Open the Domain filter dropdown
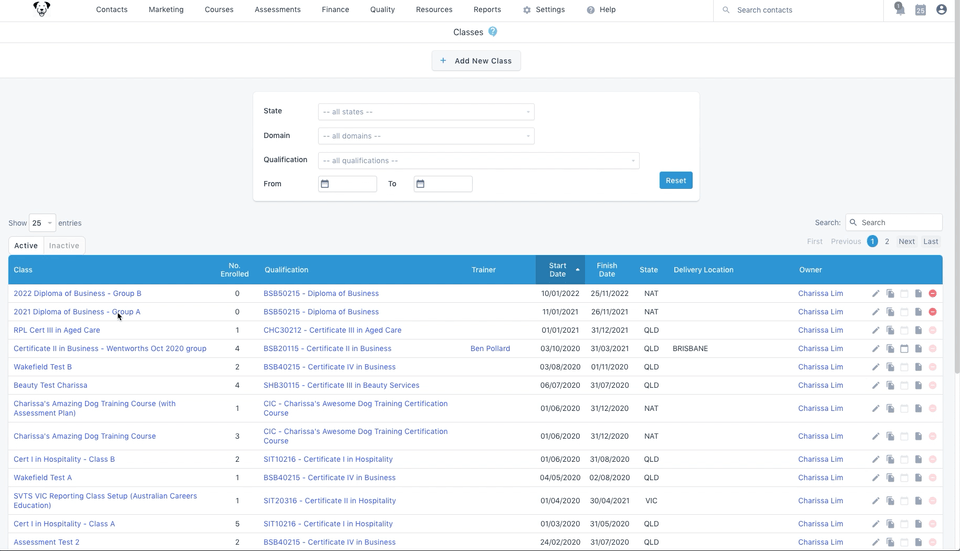 (x=426, y=136)
